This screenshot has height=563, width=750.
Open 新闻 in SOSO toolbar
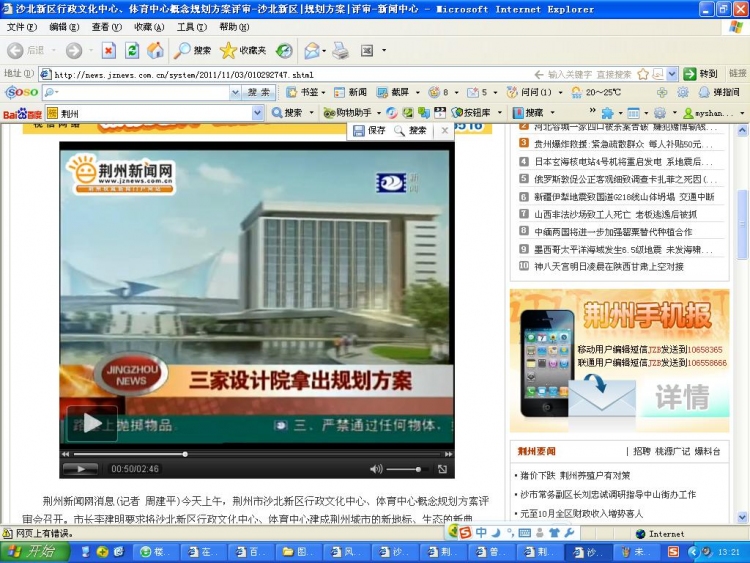tap(351, 92)
